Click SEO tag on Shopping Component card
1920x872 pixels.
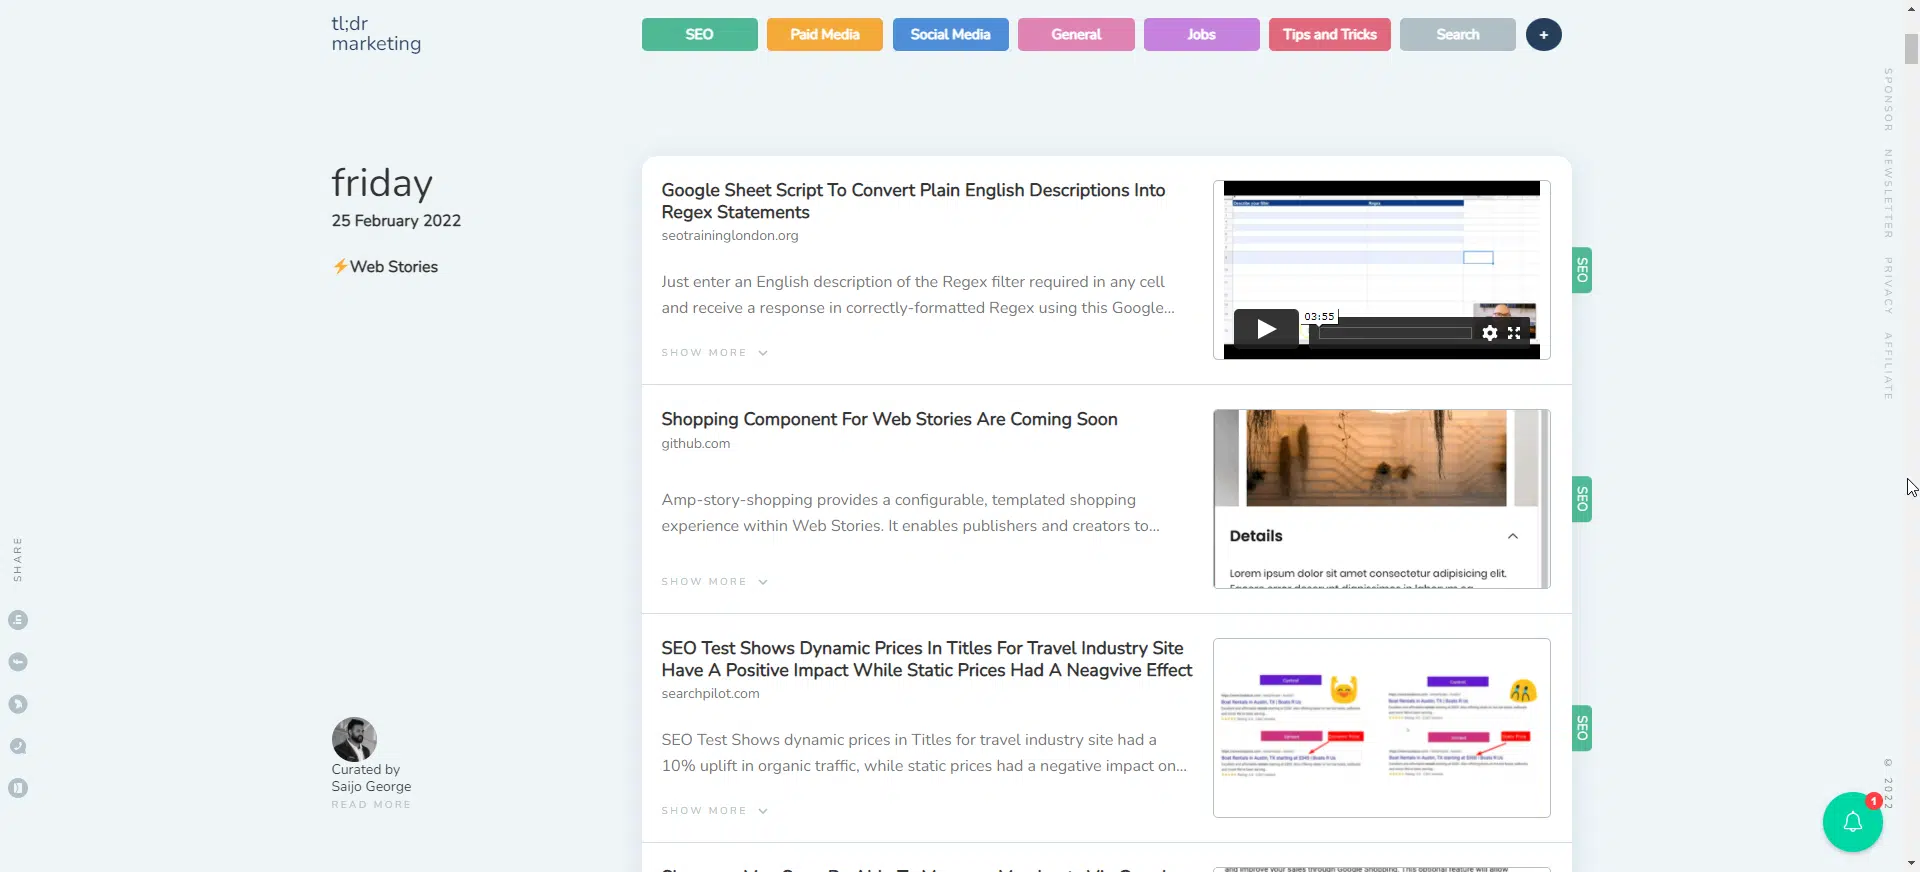(1582, 499)
